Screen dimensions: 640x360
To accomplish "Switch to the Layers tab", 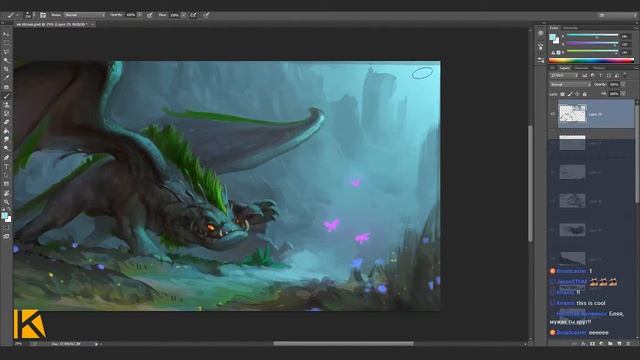I will tap(564, 68).
